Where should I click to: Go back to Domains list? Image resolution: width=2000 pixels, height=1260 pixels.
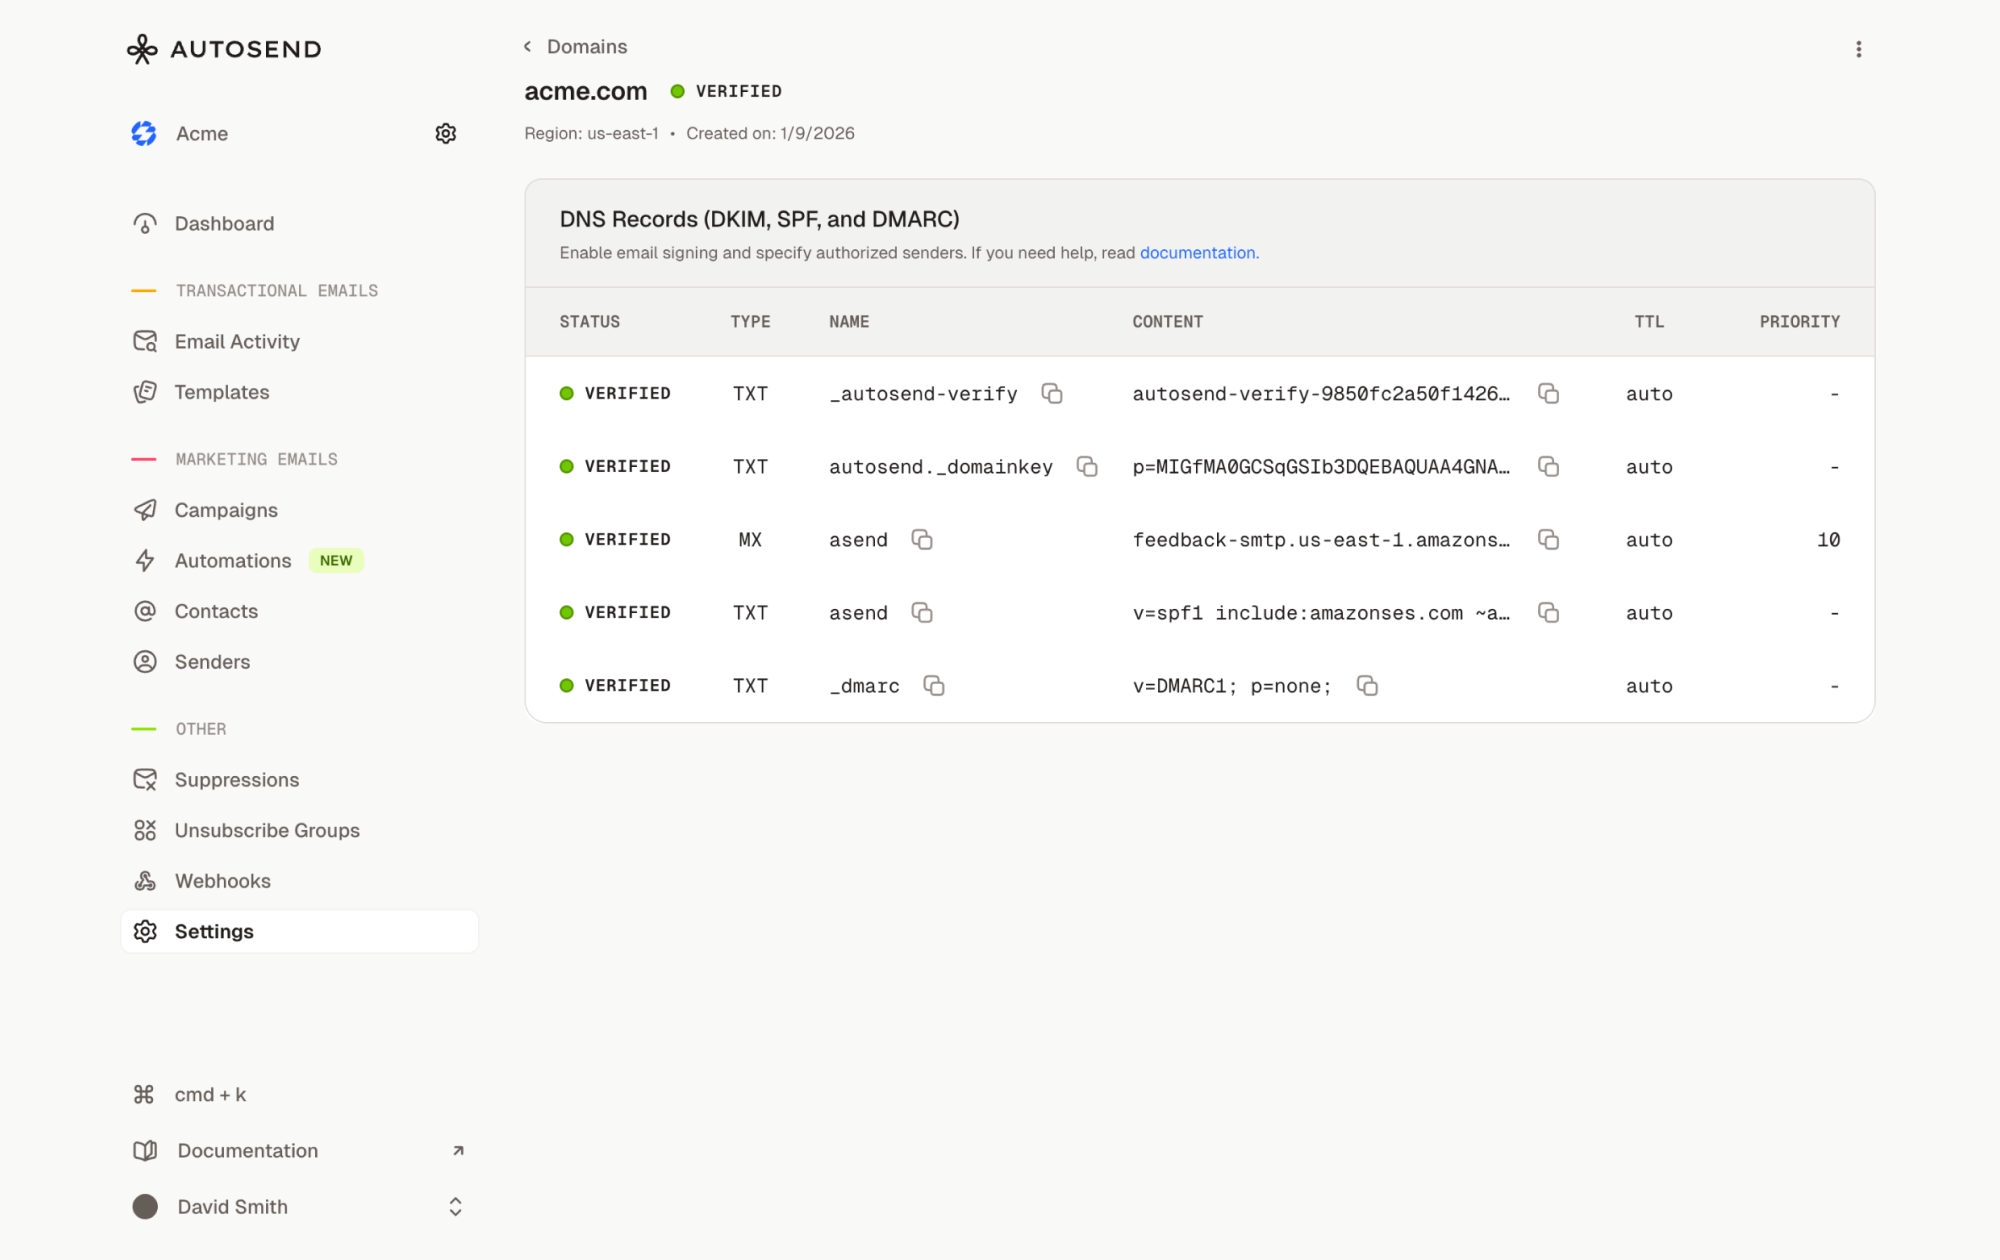tap(576, 47)
